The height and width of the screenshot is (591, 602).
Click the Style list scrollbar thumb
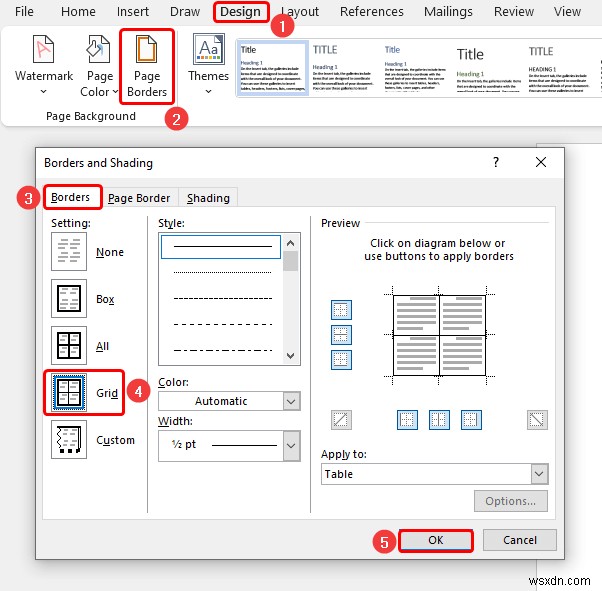pyautogui.click(x=291, y=261)
